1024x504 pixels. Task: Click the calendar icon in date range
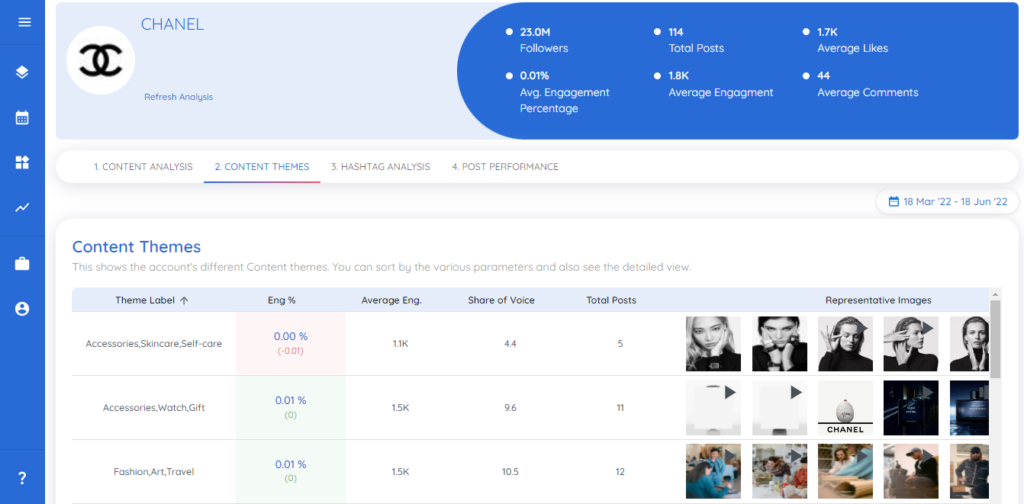(894, 202)
